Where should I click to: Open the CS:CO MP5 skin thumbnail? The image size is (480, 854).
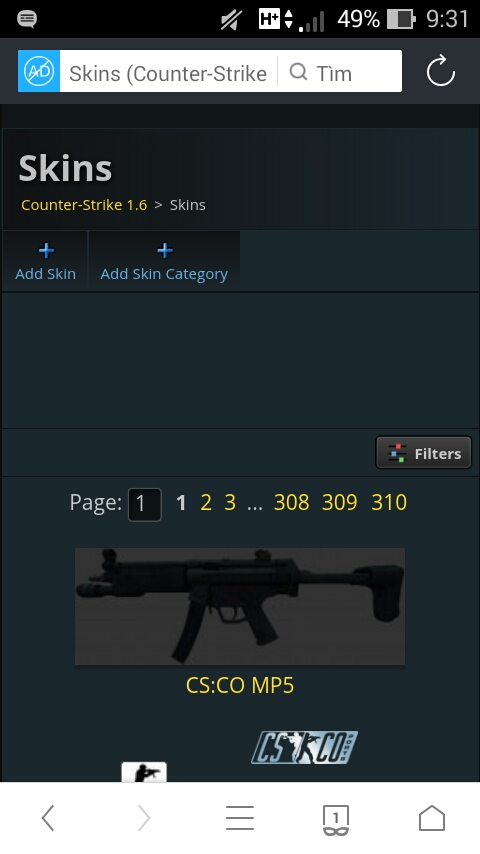240,606
